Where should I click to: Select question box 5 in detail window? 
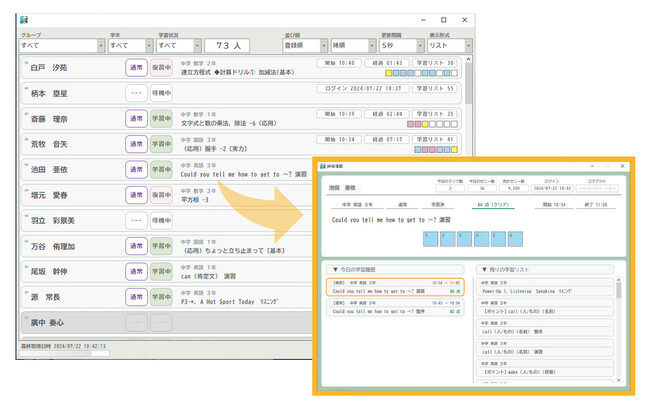click(x=498, y=239)
